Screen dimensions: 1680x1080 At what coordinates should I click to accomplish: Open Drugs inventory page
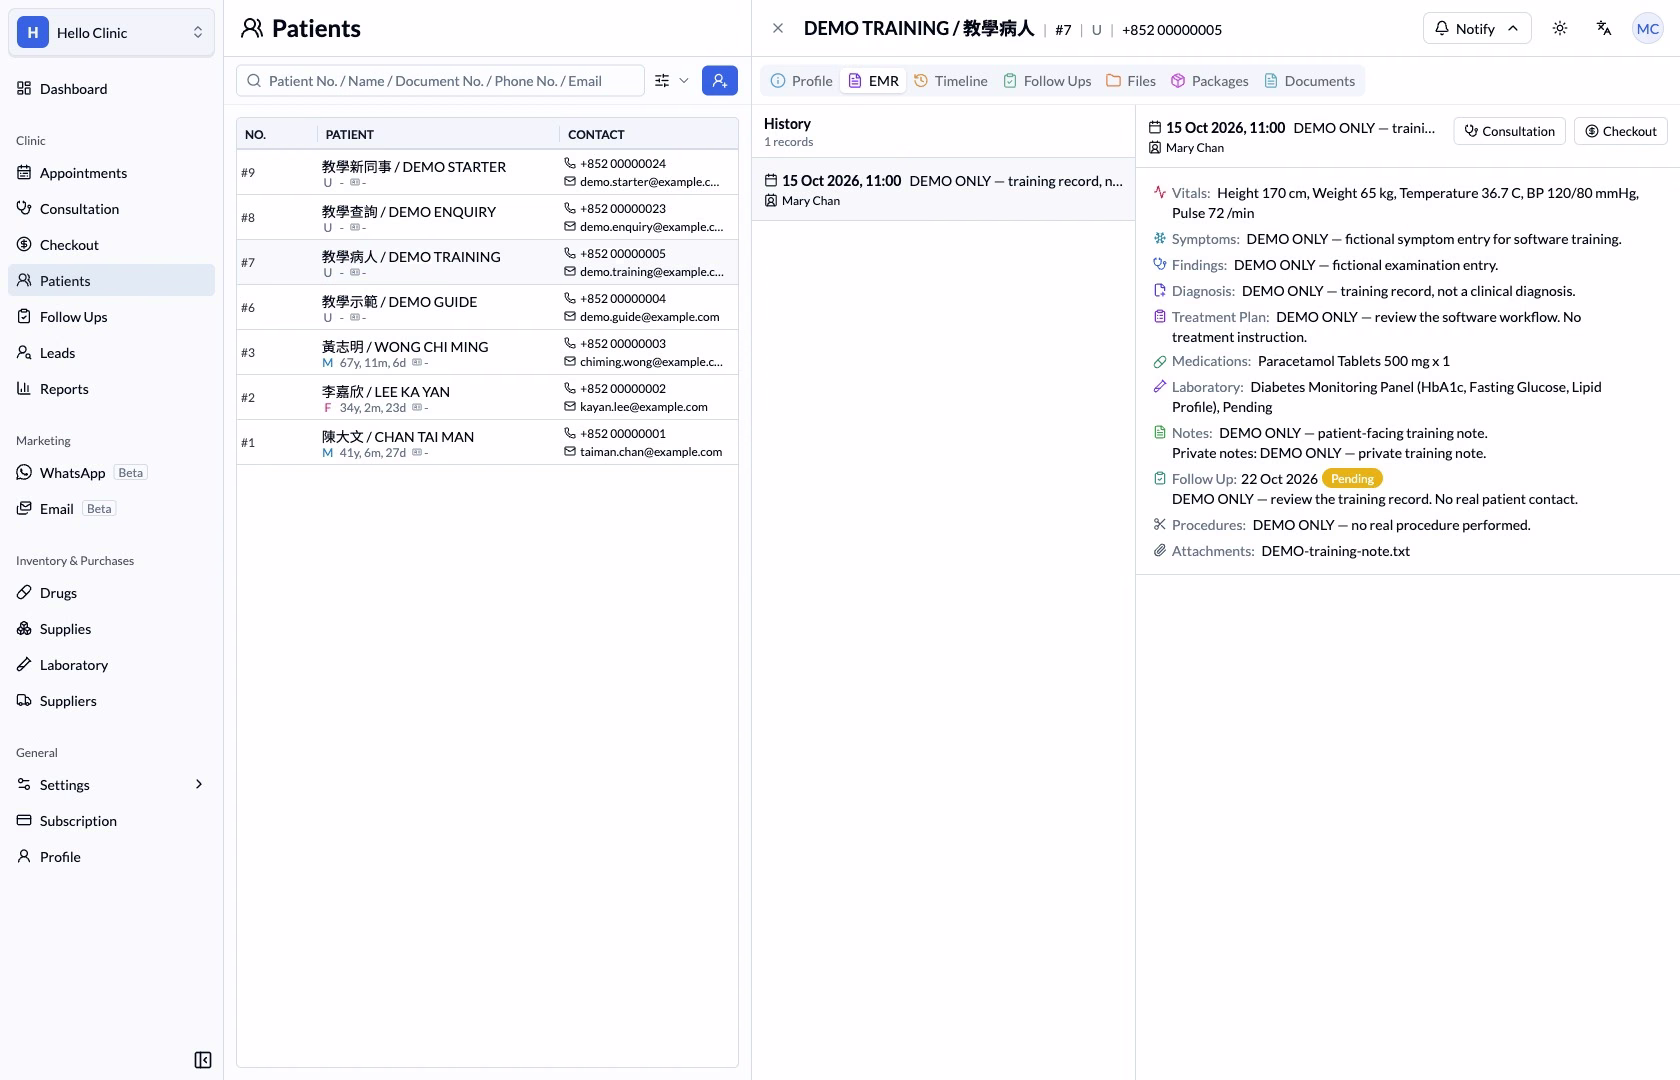click(x=111, y=593)
